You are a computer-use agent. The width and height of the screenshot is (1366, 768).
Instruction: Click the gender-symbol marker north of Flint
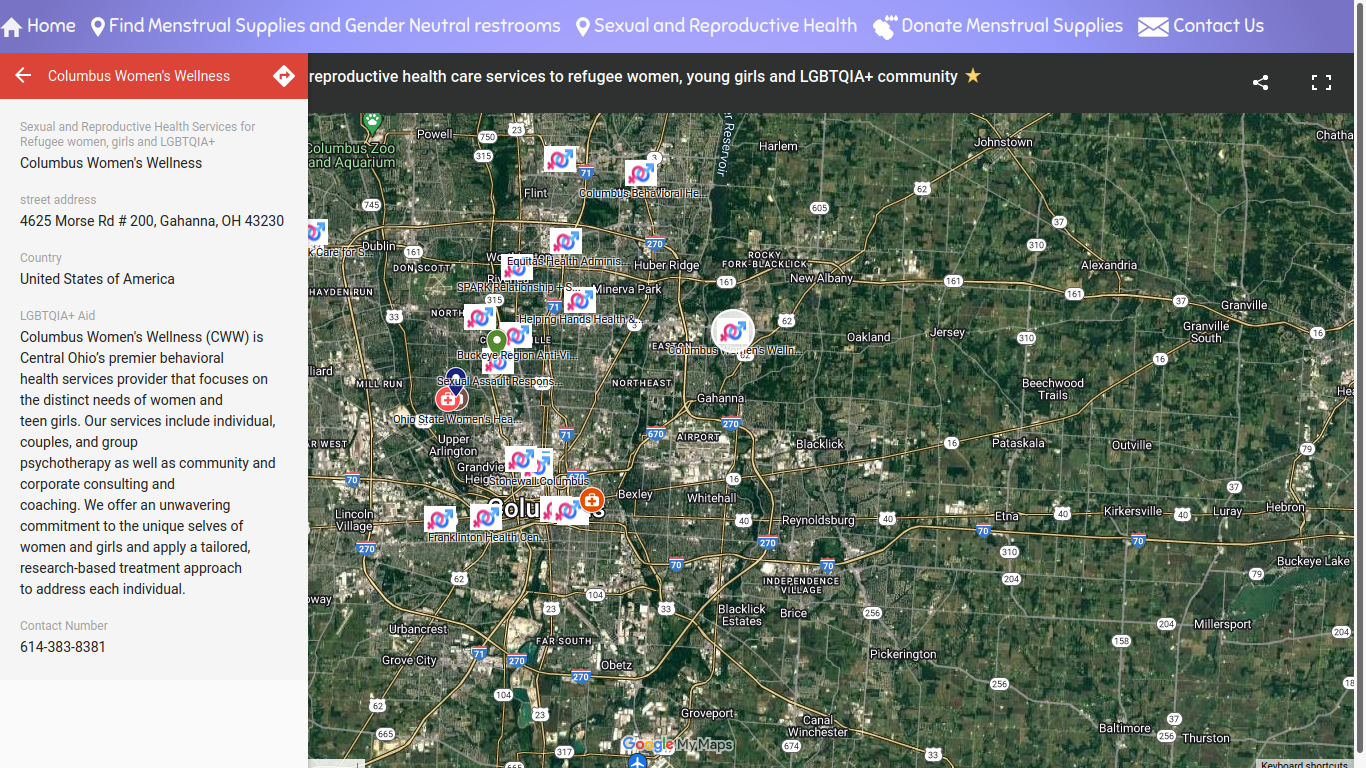(x=560, y=159)
